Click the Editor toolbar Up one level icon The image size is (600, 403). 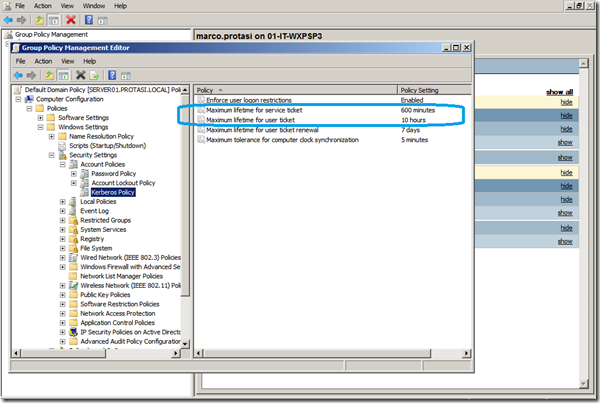click(x=49, y=75)
